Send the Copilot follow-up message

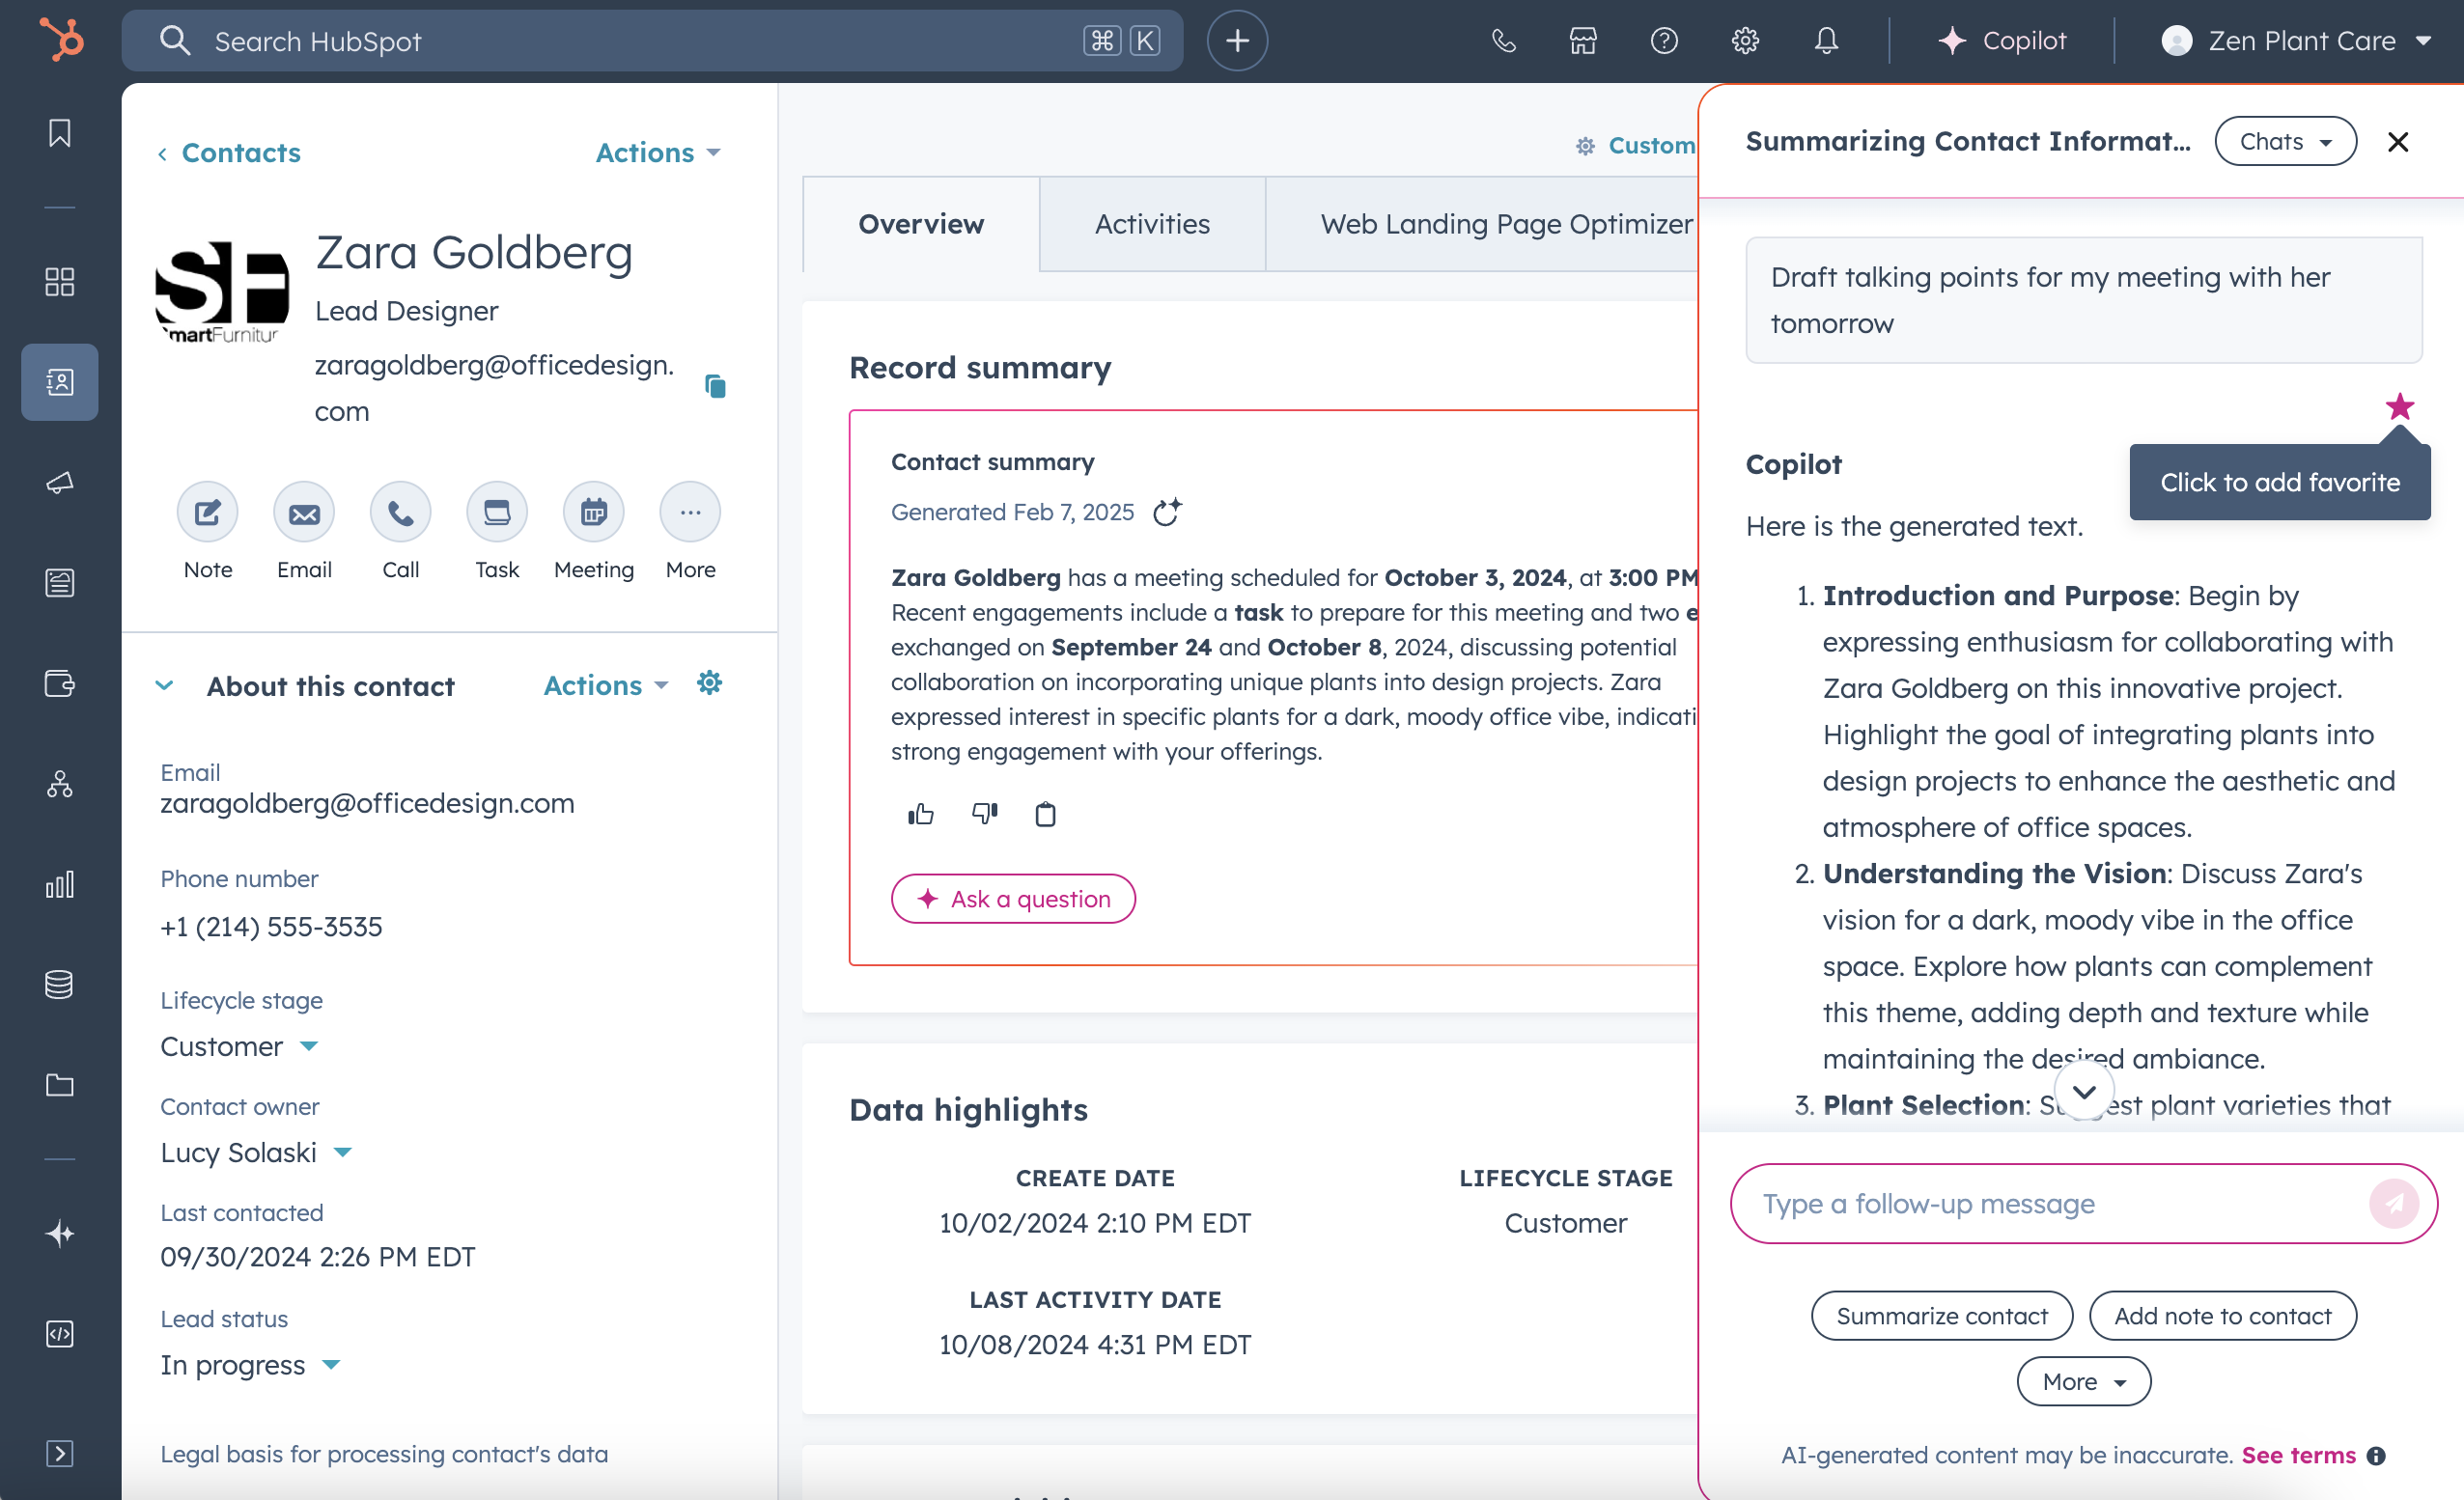point(2394,1203)
